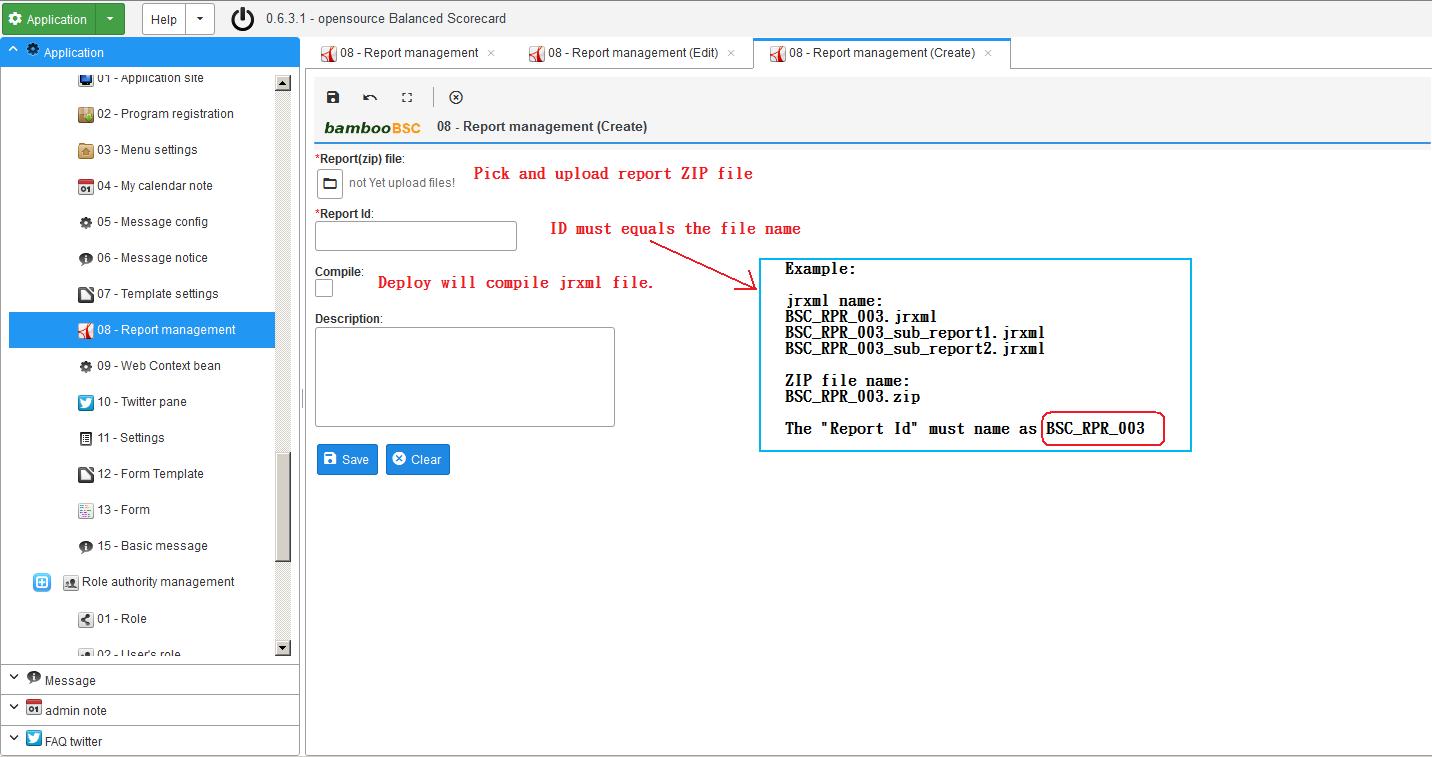The height and width of the screenshot is (757, 1432).
Task: Enable the Compile checkbox
Action: [324, 288]
